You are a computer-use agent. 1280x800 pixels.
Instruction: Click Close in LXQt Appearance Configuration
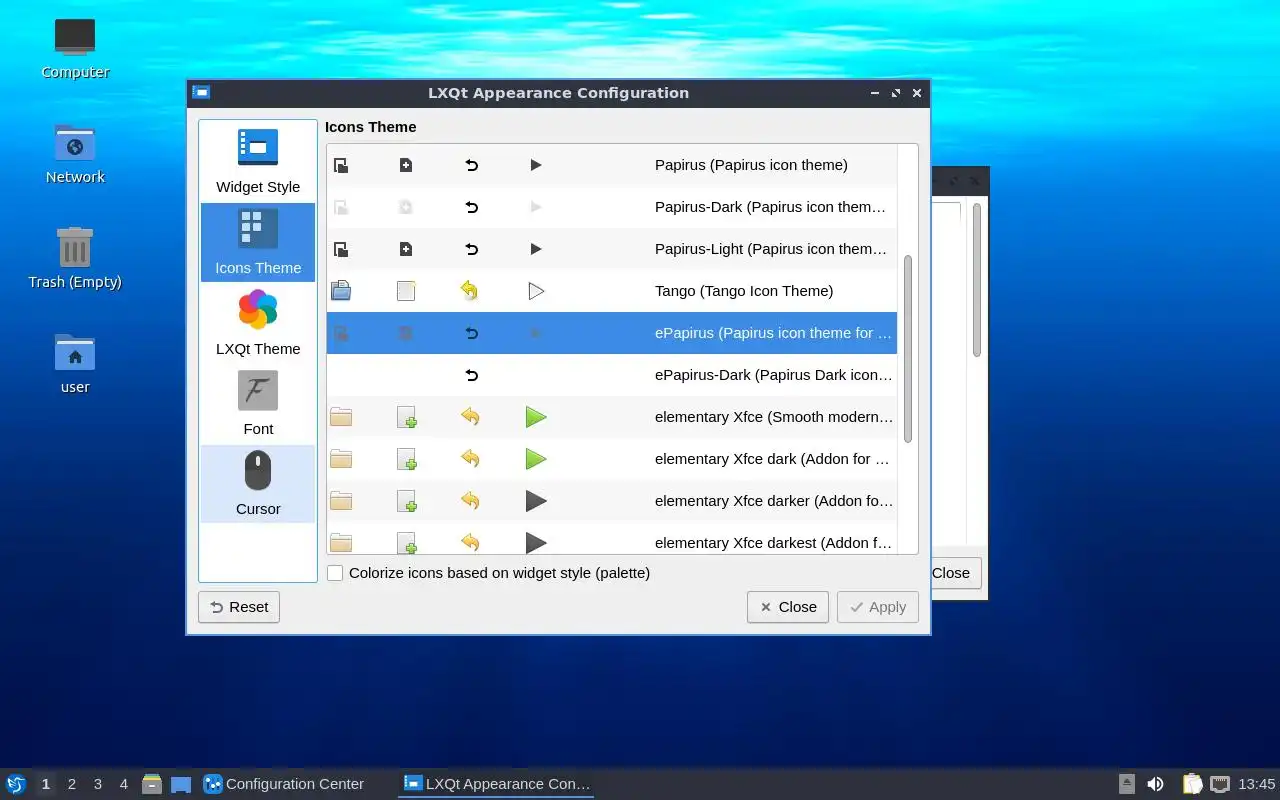788,607
